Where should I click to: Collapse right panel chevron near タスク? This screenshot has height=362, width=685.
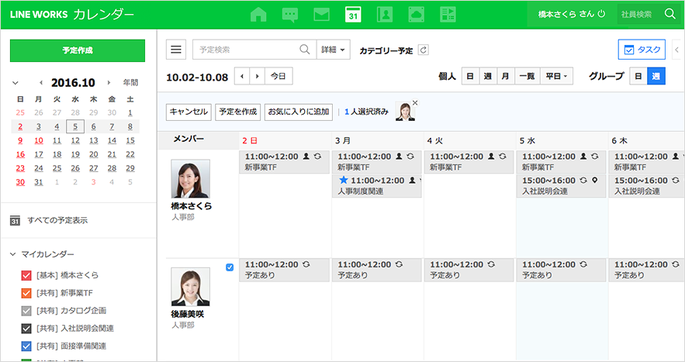[x=677, y=49]
